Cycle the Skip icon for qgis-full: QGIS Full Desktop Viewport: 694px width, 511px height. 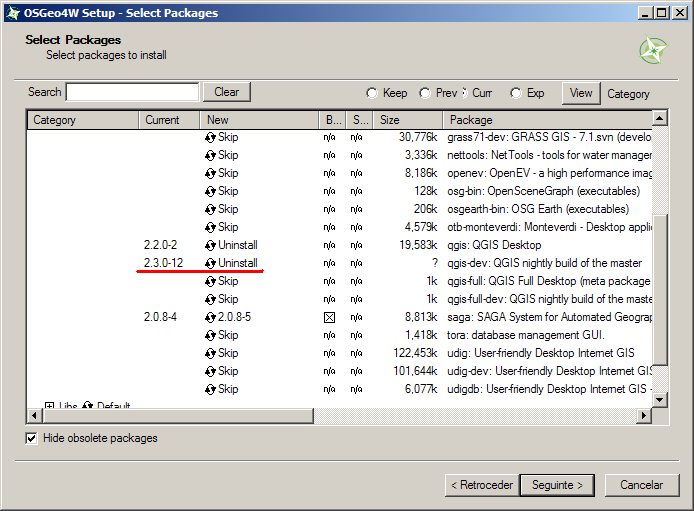coord(210,281)
